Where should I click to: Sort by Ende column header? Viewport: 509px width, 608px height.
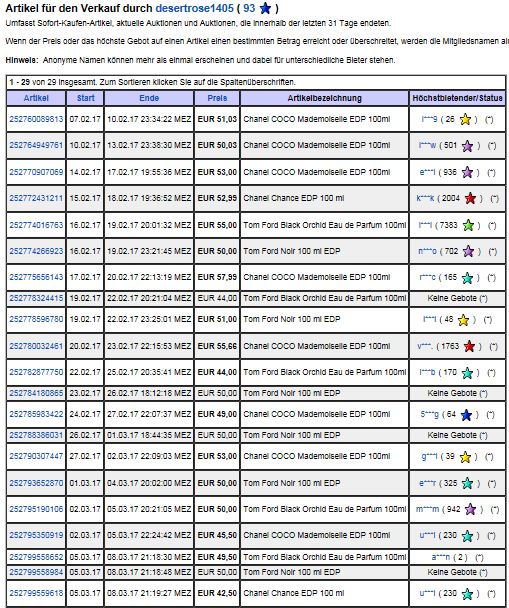(149, 98)
